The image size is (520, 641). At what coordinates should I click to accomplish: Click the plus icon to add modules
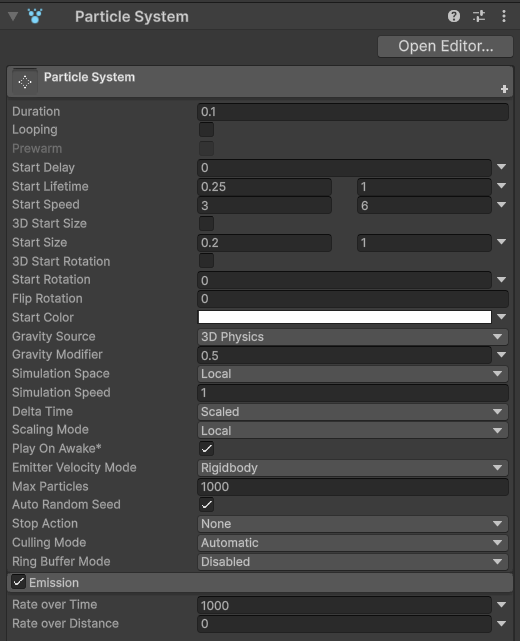tap(504, 89)
